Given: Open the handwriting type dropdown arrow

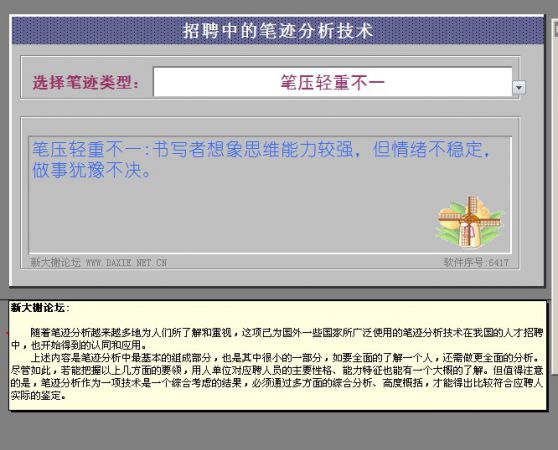Looking at the screenshot, I should click(x=518, y=87).
